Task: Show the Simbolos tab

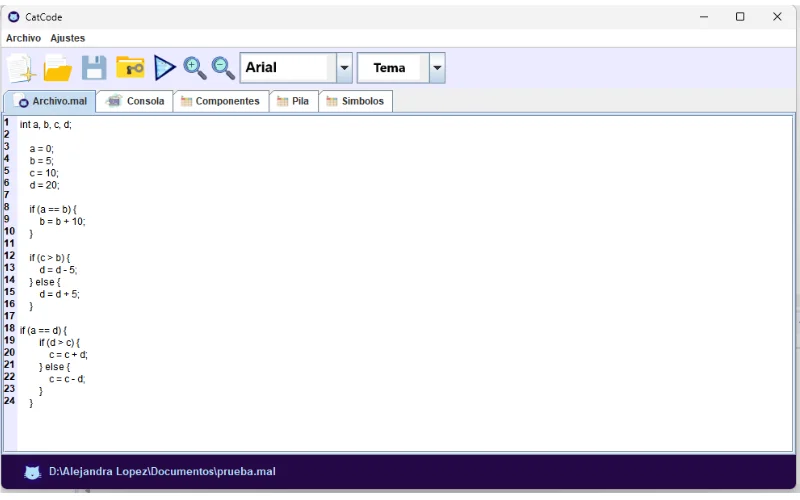Action: 356,101
